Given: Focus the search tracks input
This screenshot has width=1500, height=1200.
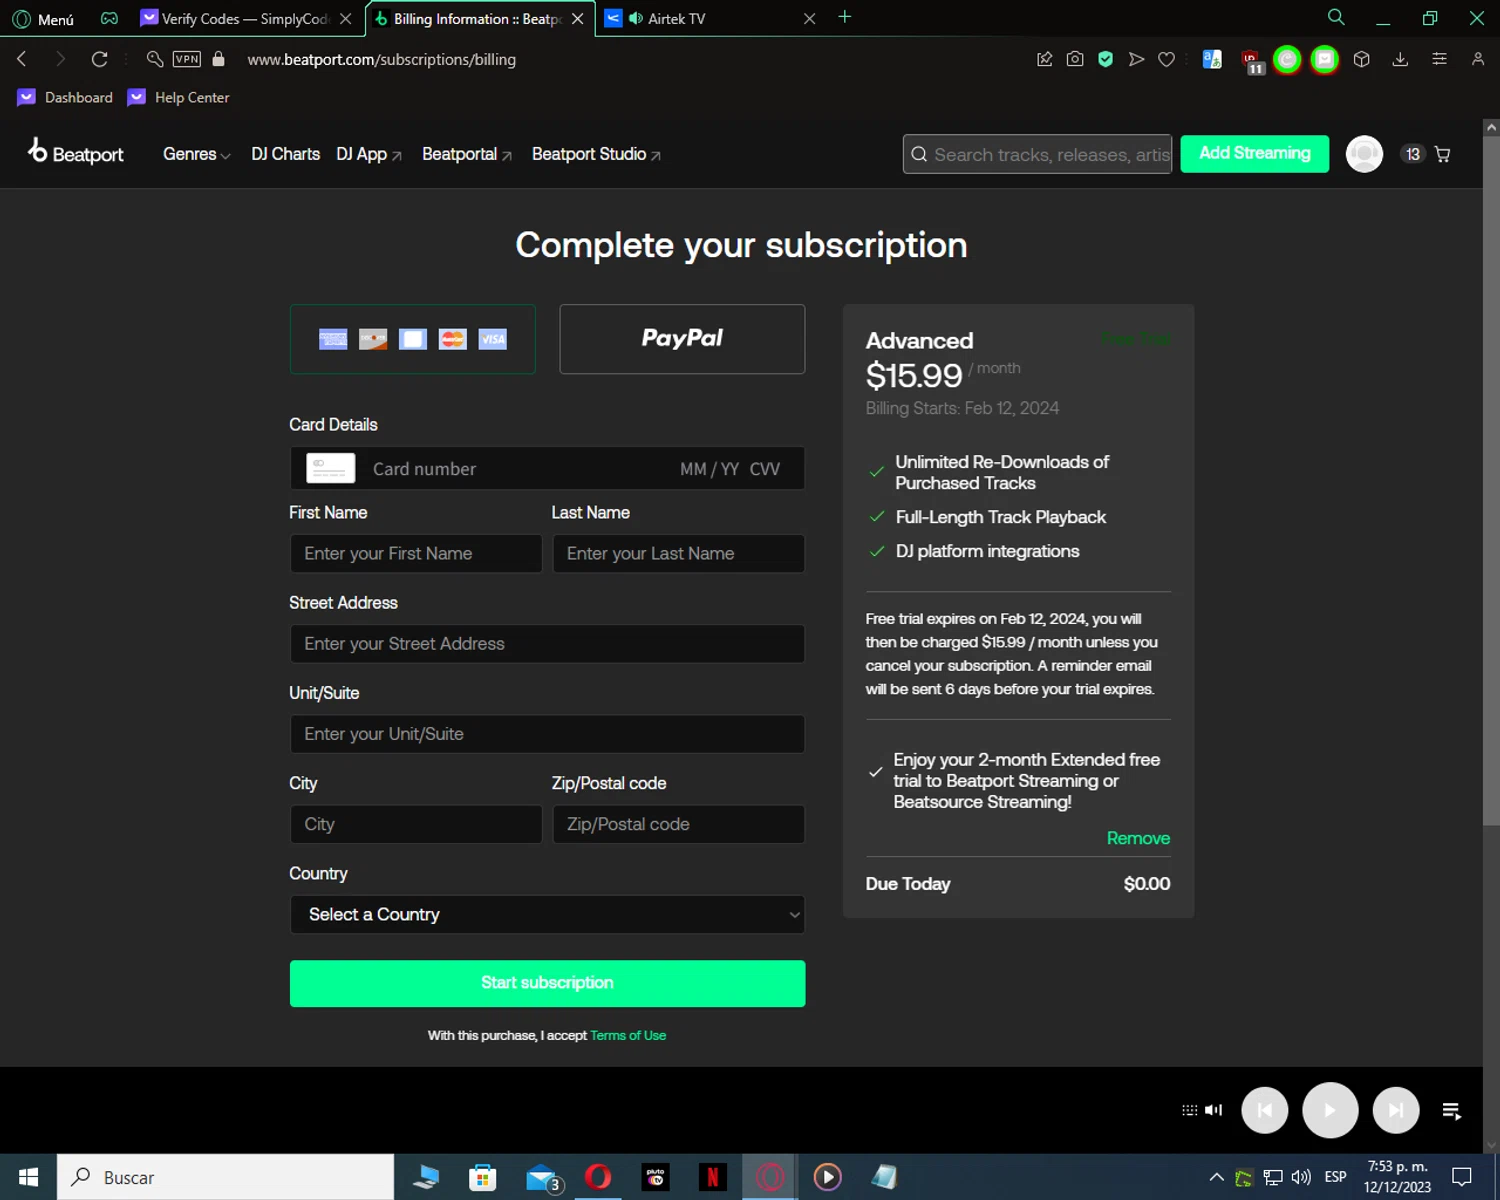Looking at the screenshot, I should (x=1037, y=154).
